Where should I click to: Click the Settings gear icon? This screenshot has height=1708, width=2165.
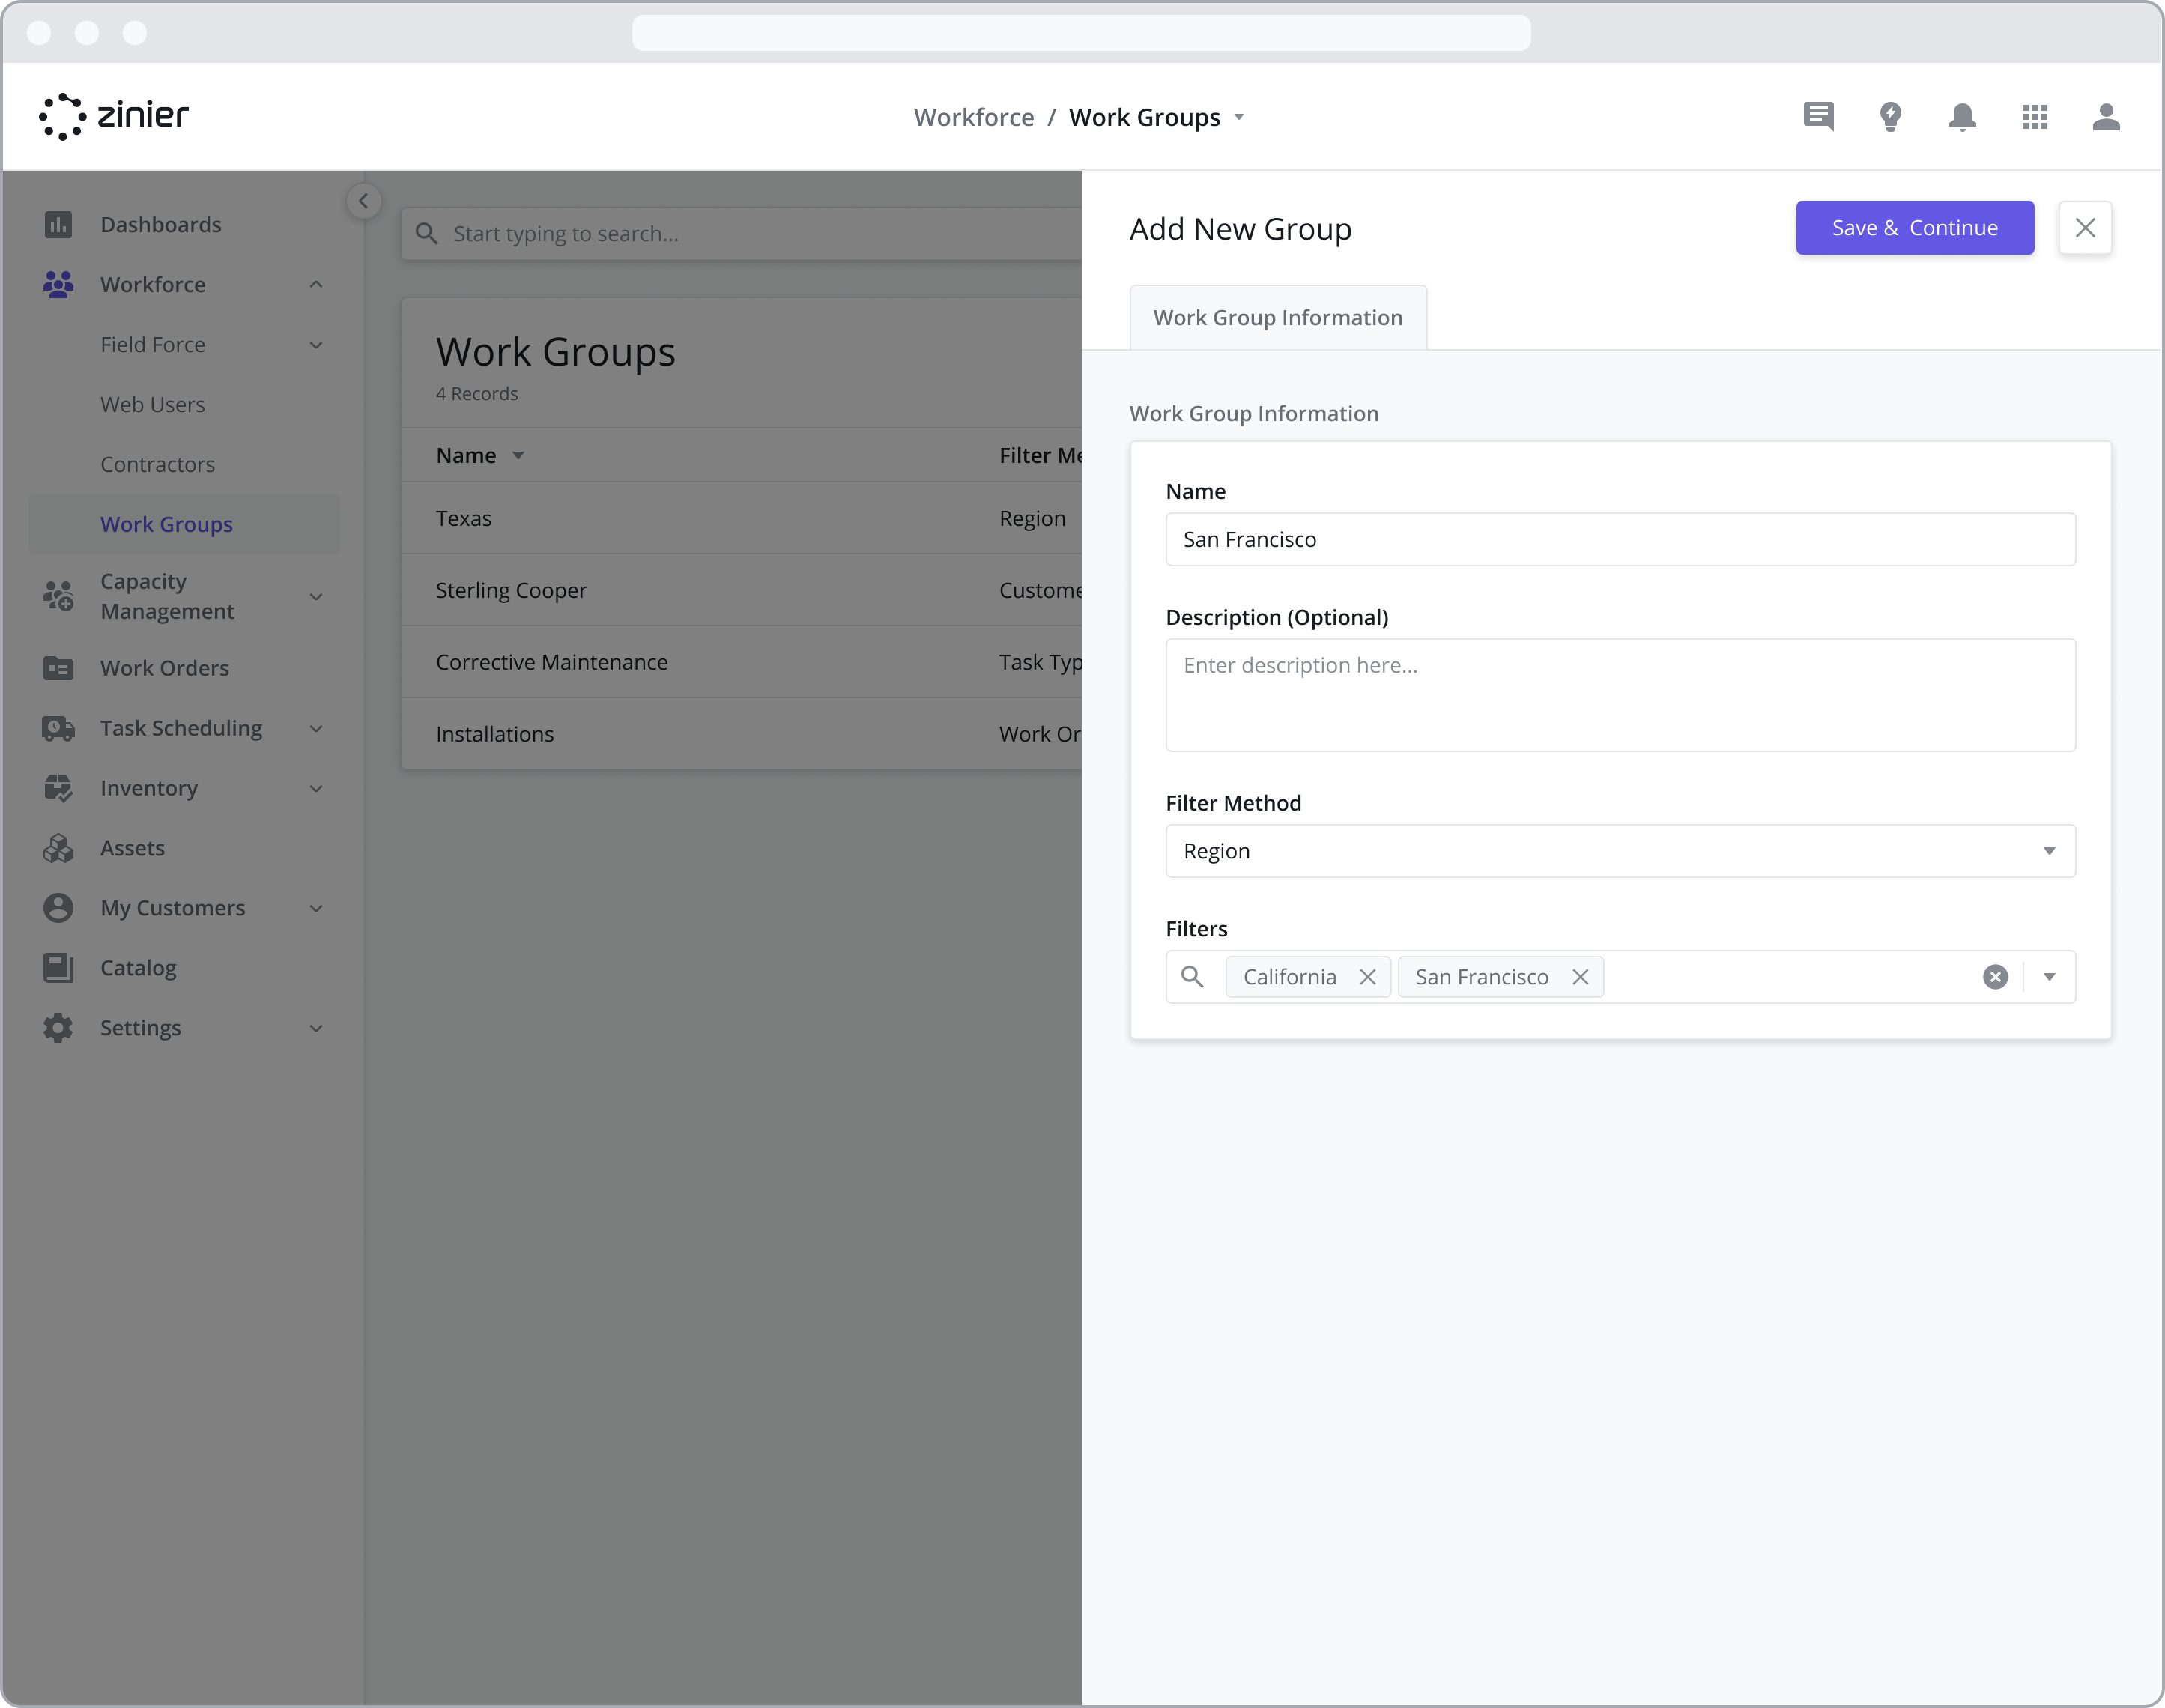pos(58,1028)
